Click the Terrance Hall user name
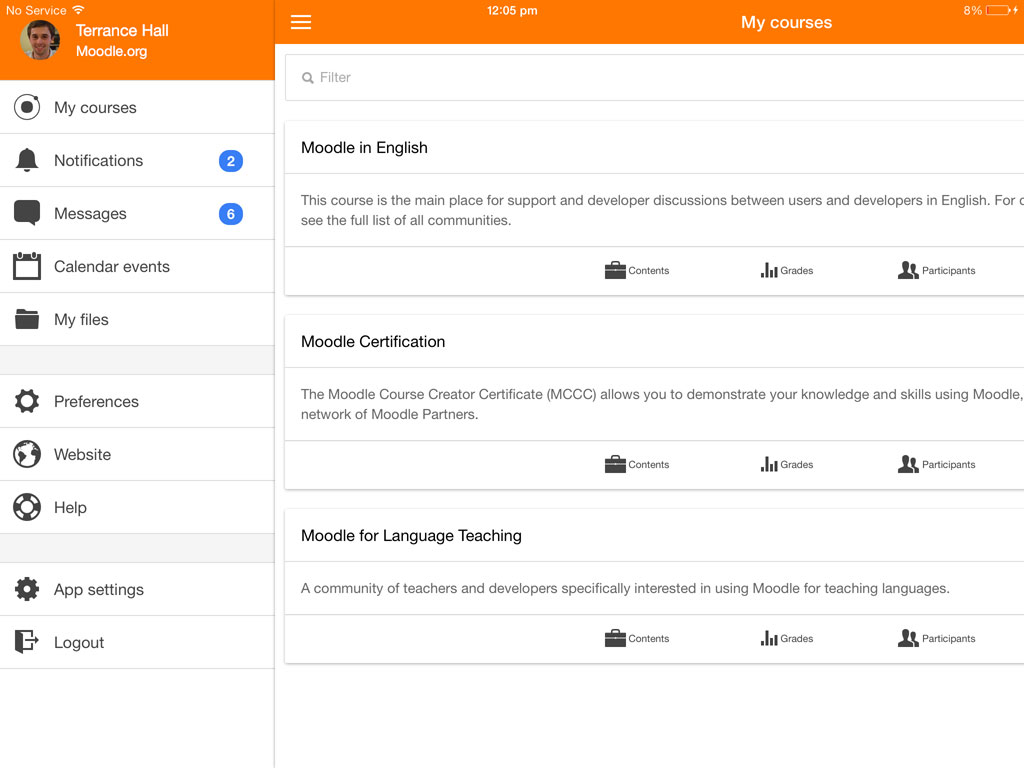1024x768 pixels. 122,31
